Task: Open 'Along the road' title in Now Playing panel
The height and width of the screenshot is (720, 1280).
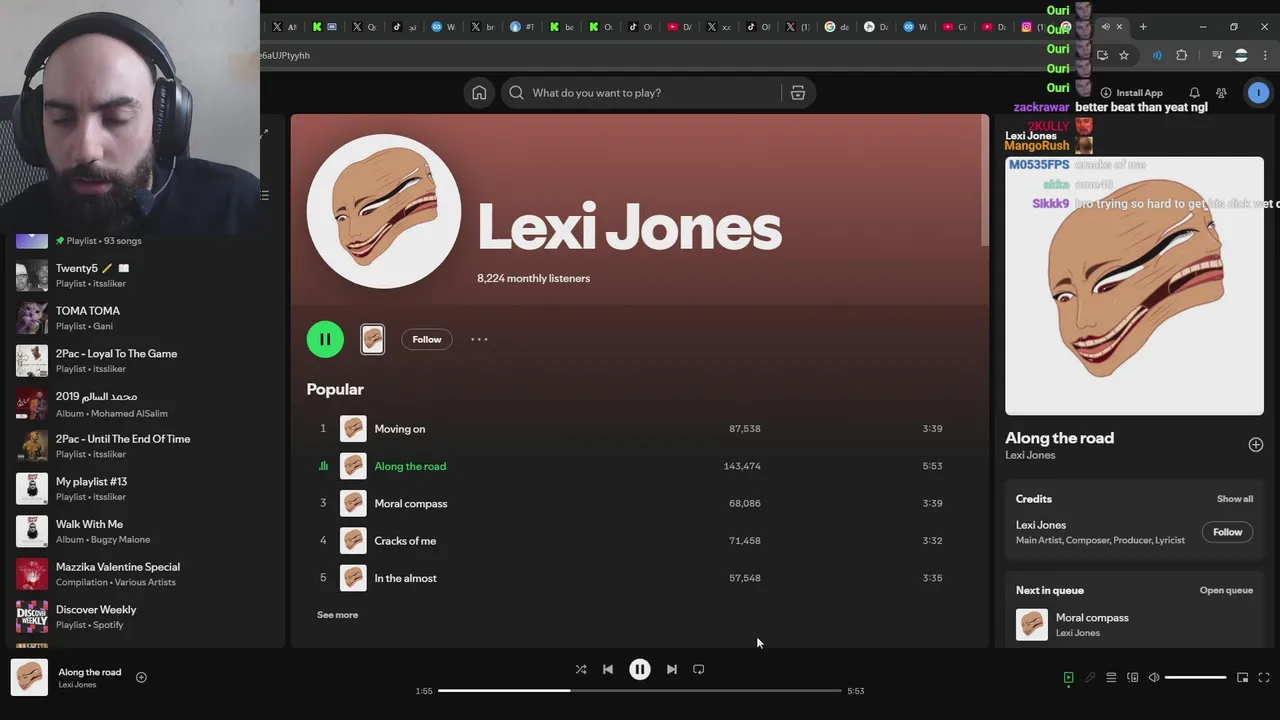Action: (x=1059, y=438)
